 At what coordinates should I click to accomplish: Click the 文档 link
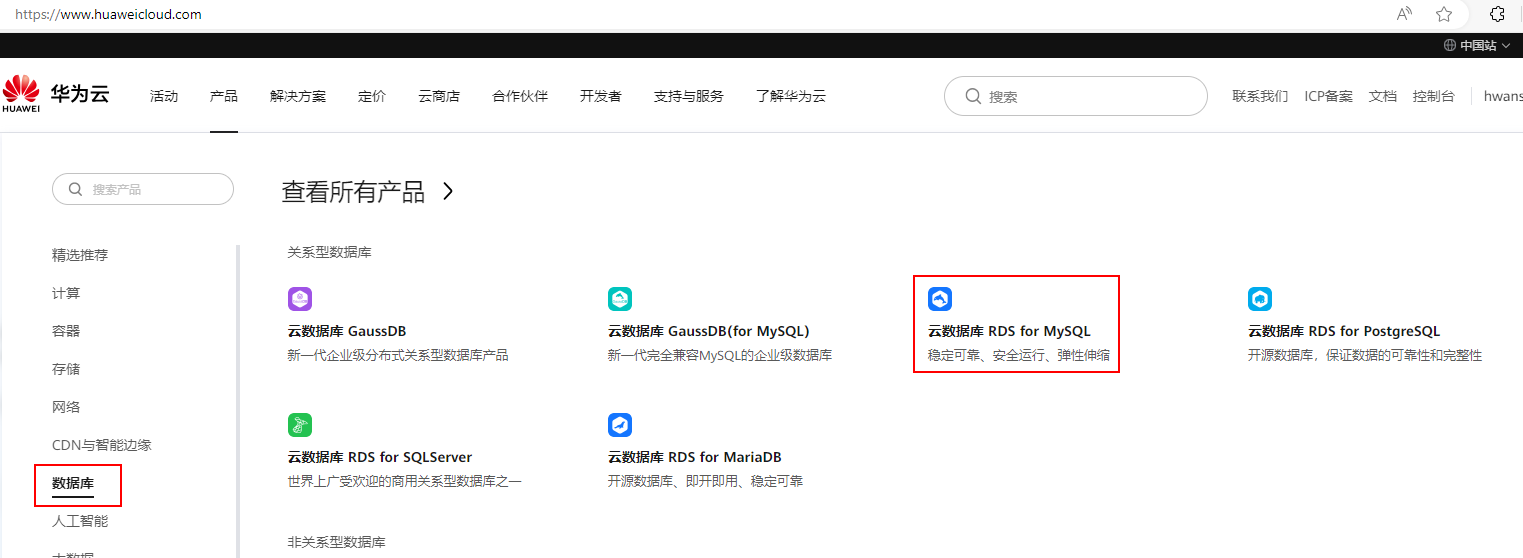pyautogui.click(x=1383, y=96)
